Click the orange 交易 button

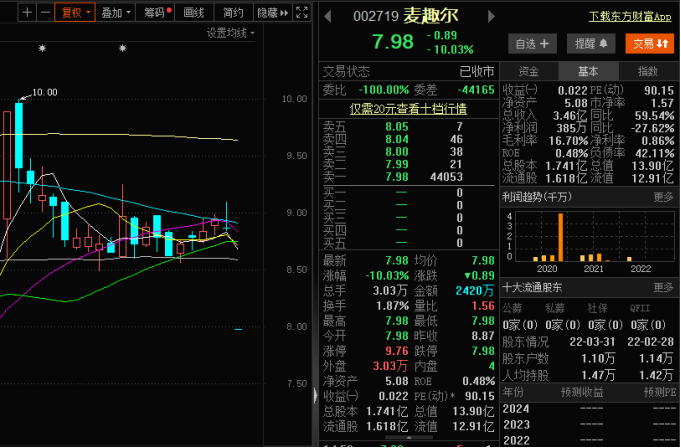(x=650, y=43)
